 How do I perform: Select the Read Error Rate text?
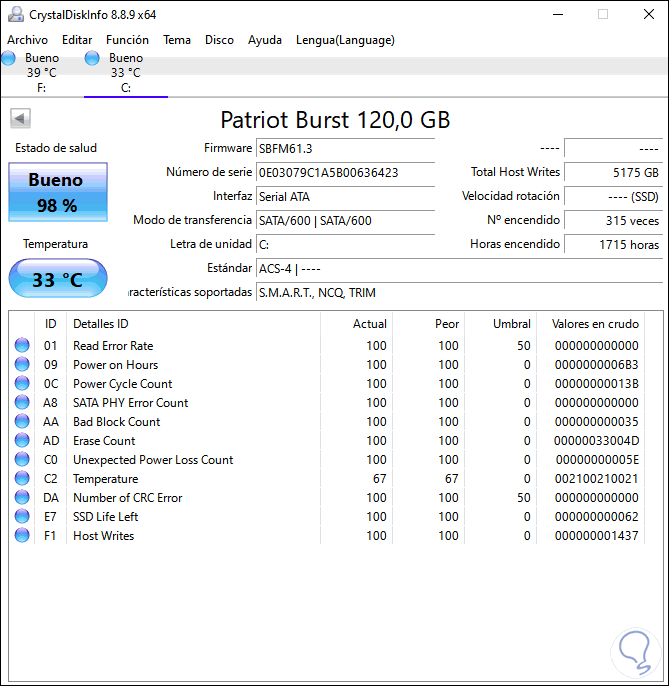(113, 346)
